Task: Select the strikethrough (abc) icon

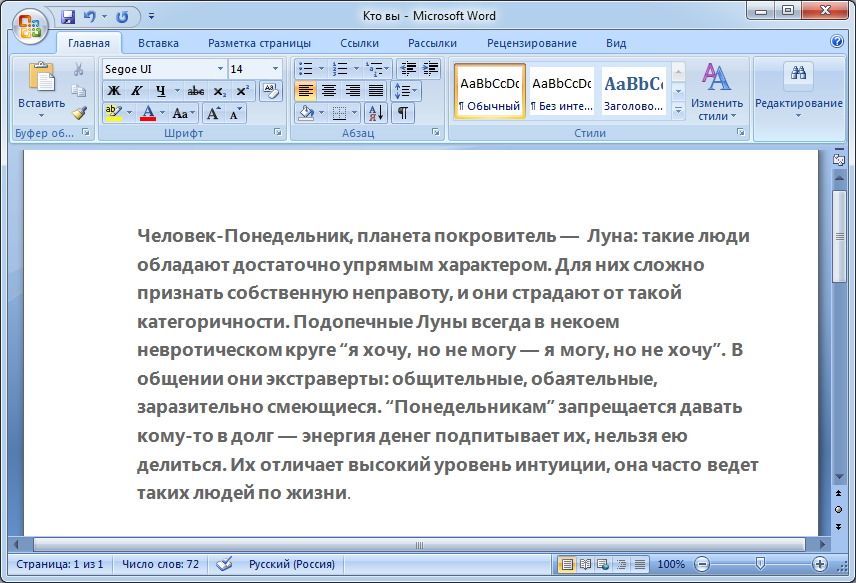Action: point(196,91)
